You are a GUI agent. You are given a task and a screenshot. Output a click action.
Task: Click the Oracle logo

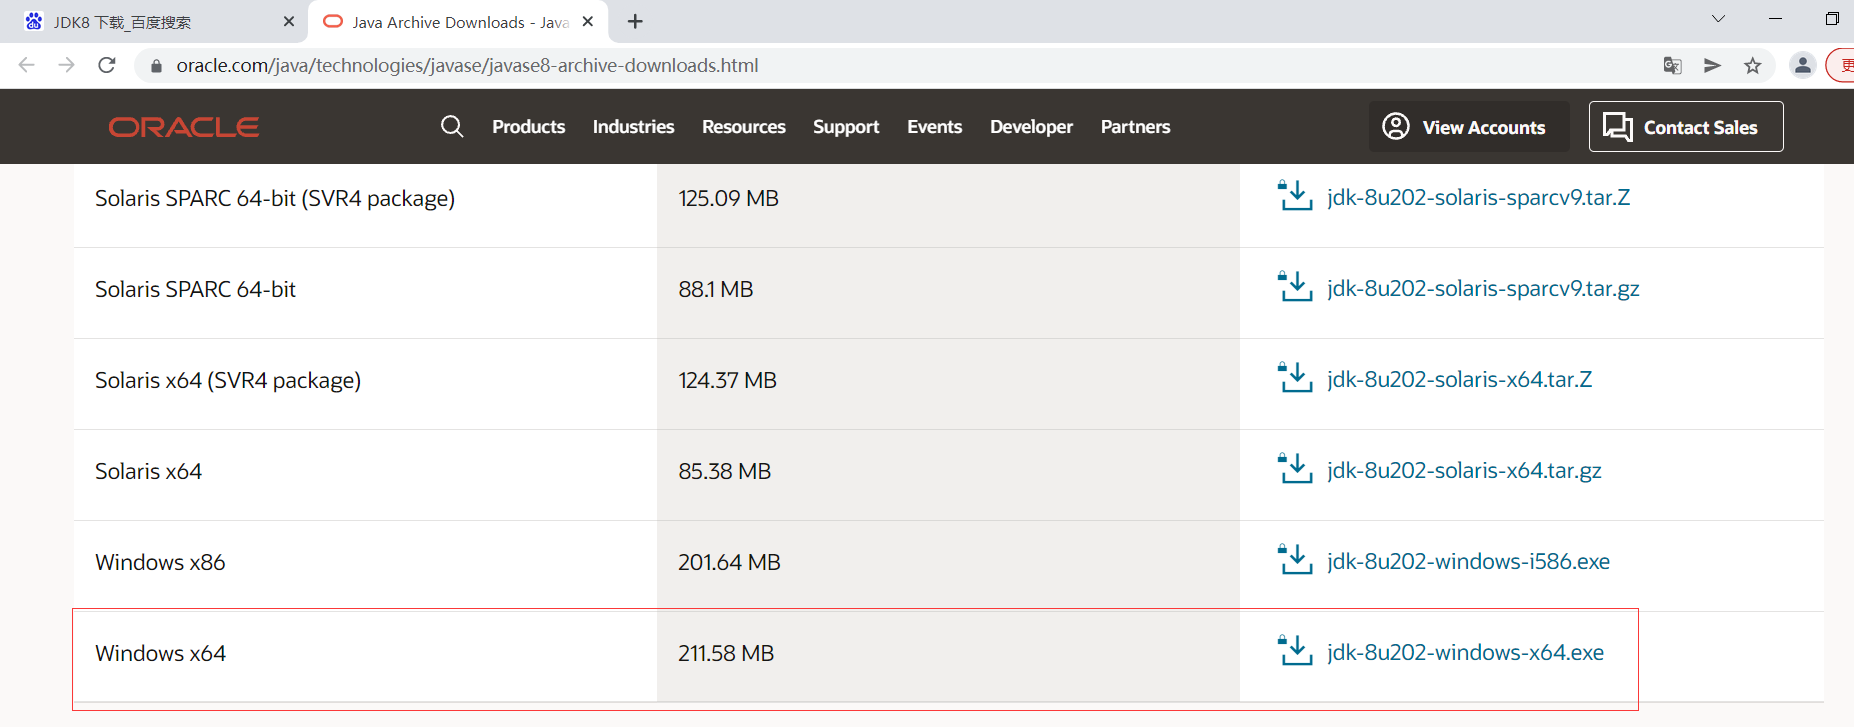(184, 127)
